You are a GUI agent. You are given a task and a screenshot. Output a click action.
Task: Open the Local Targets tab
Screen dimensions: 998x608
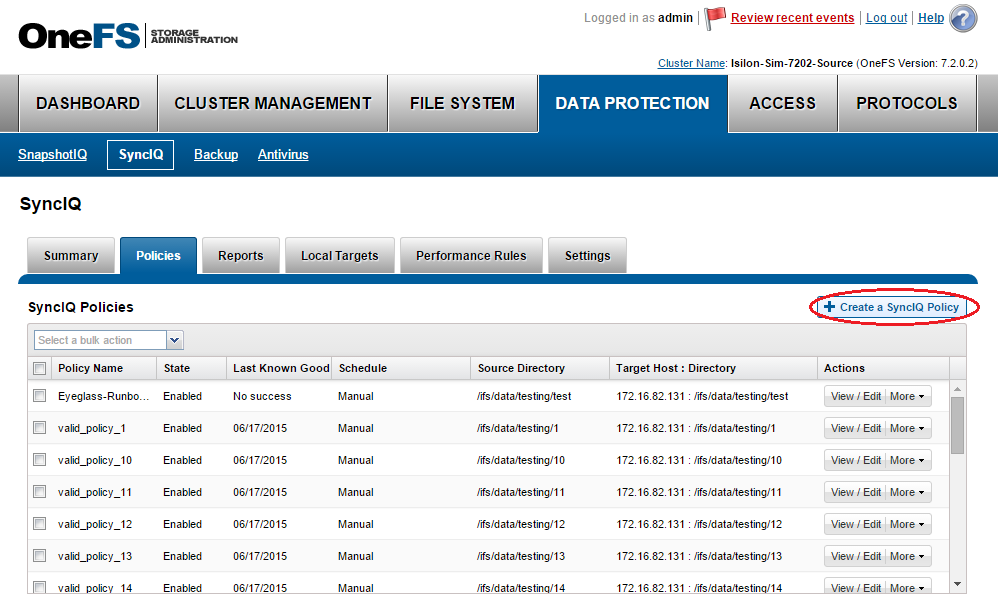pos(340,255)
